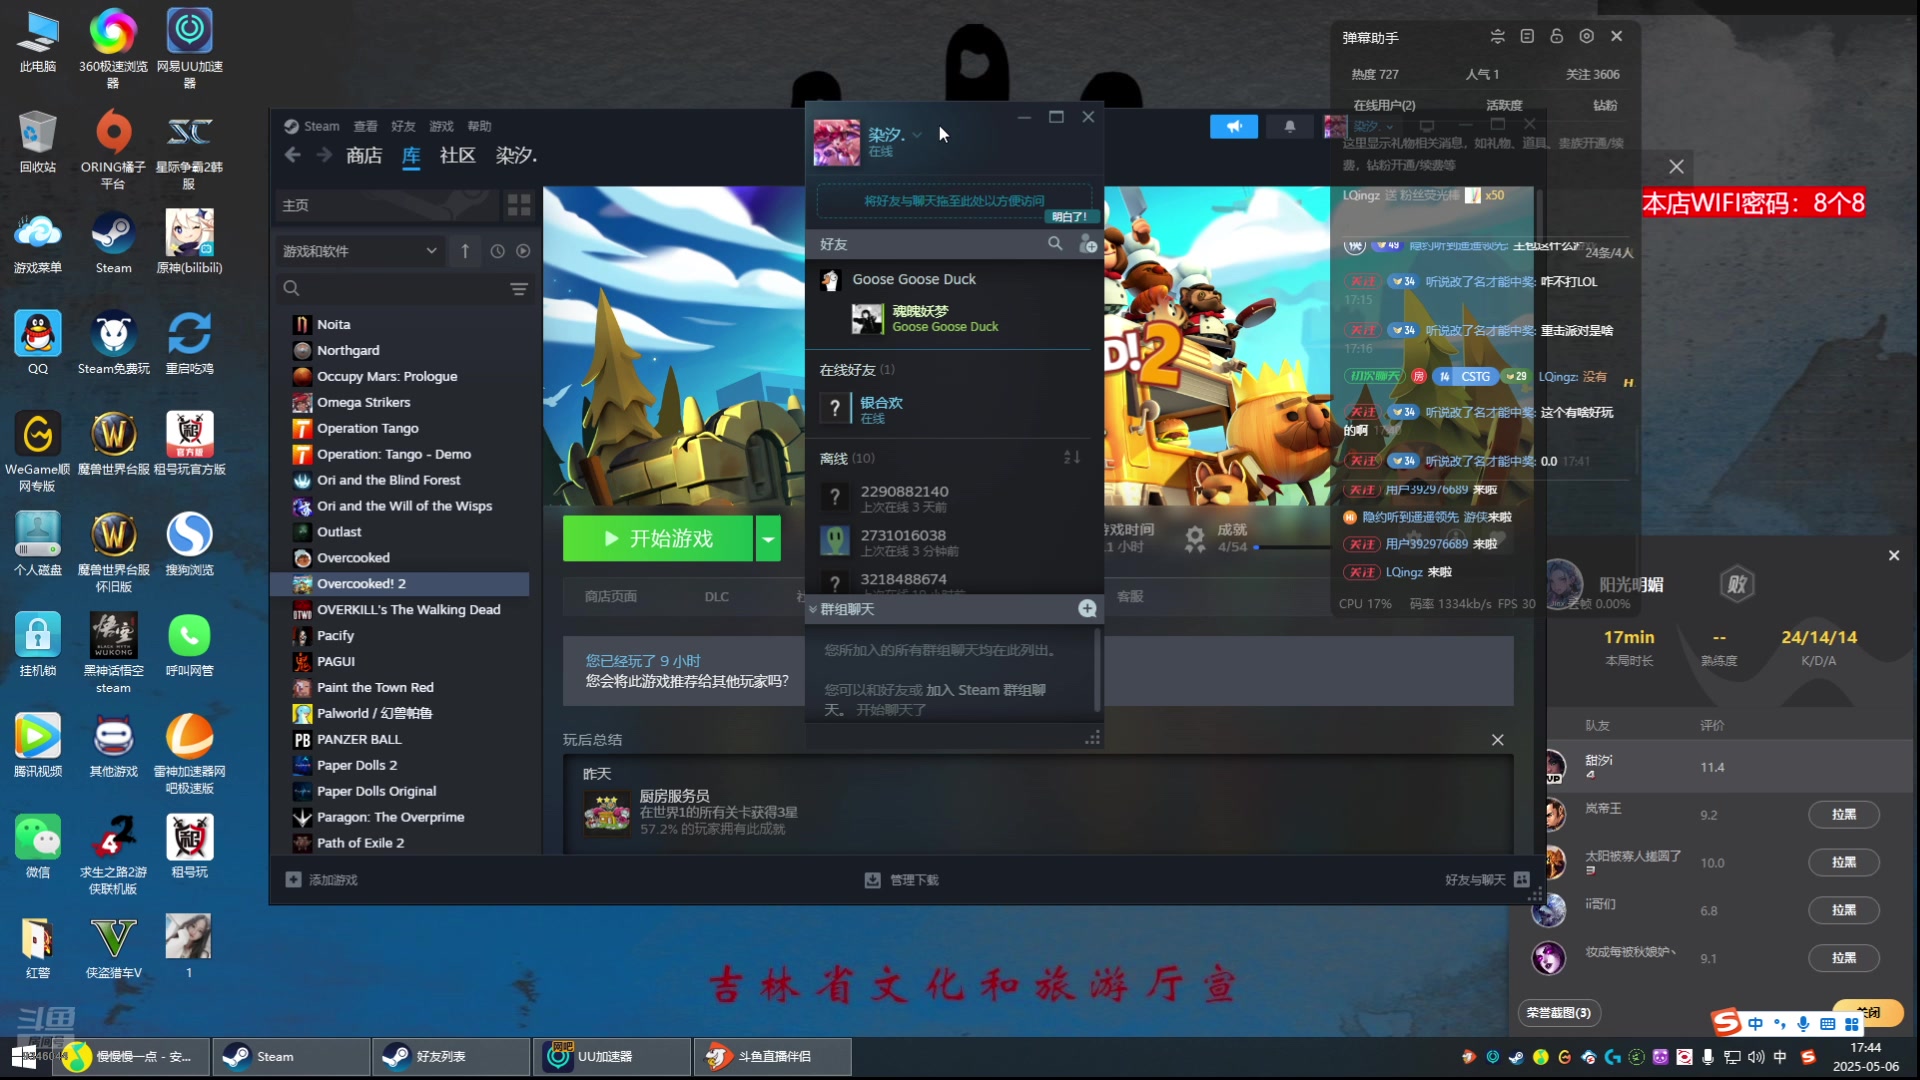Open chat with online friend 银合欢
This screenshot has height=1080, width=1920.
953,409
